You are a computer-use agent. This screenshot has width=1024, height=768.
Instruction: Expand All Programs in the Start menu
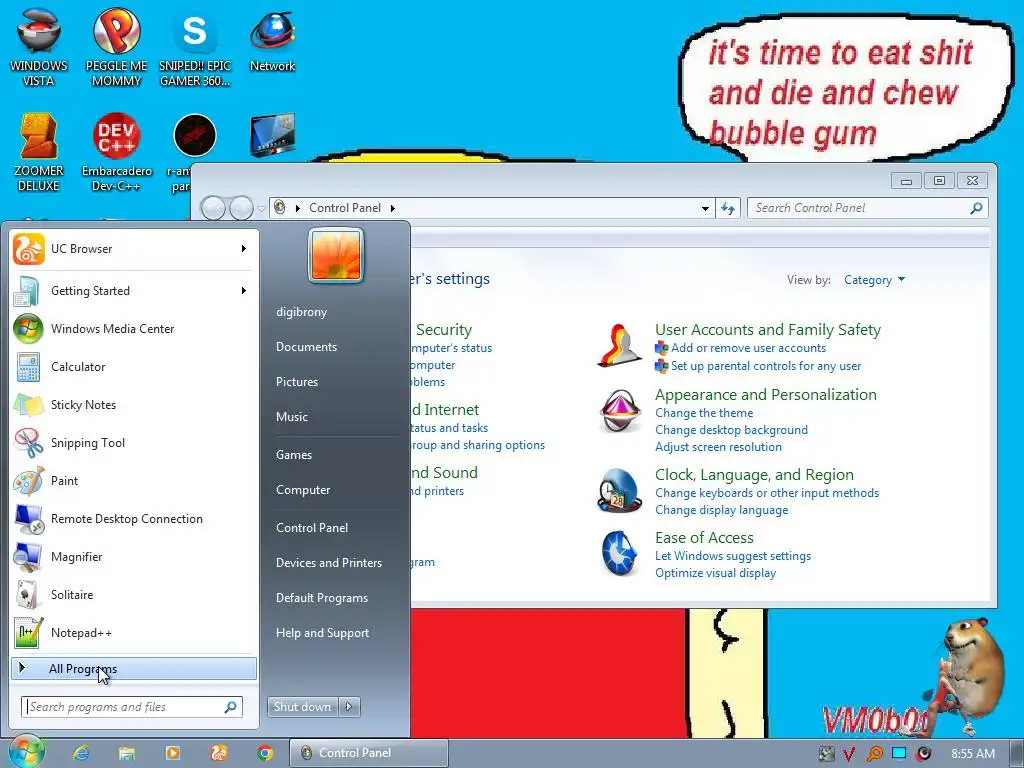[x=134, y=669]
